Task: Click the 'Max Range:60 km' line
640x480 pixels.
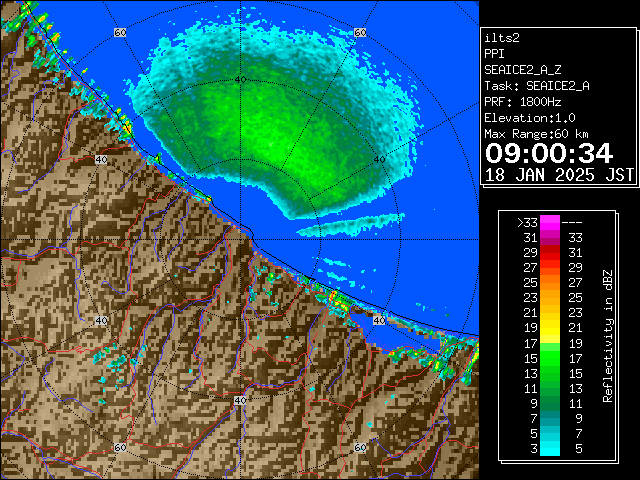Action: click(536, 134)
